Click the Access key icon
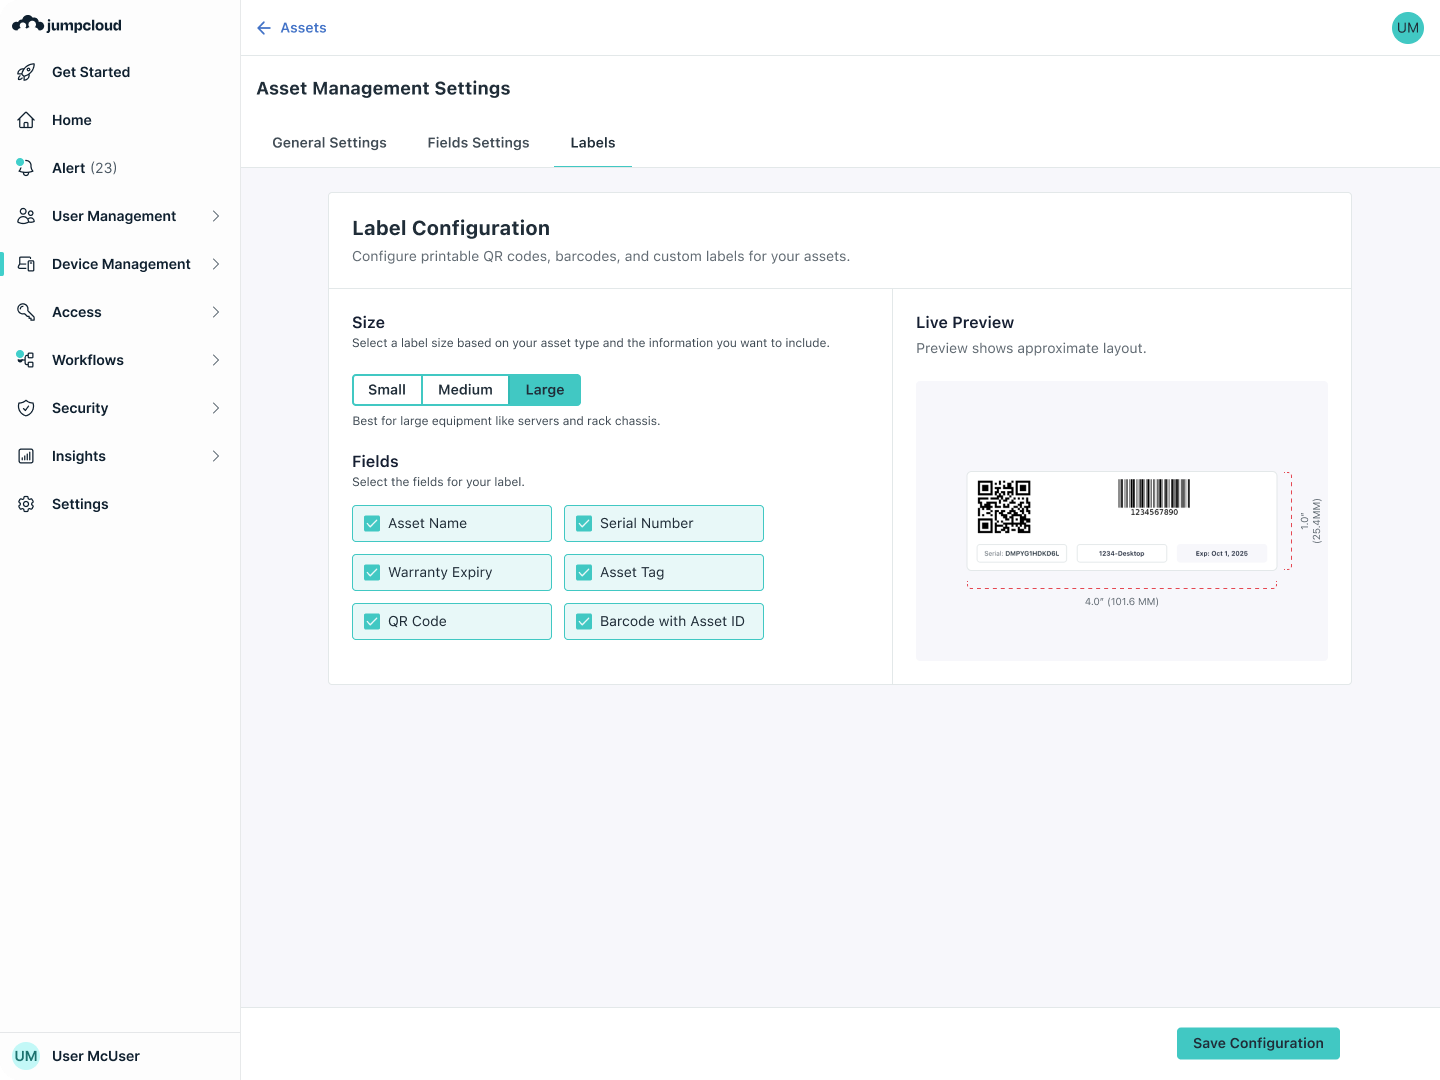 tap(26, 312)
